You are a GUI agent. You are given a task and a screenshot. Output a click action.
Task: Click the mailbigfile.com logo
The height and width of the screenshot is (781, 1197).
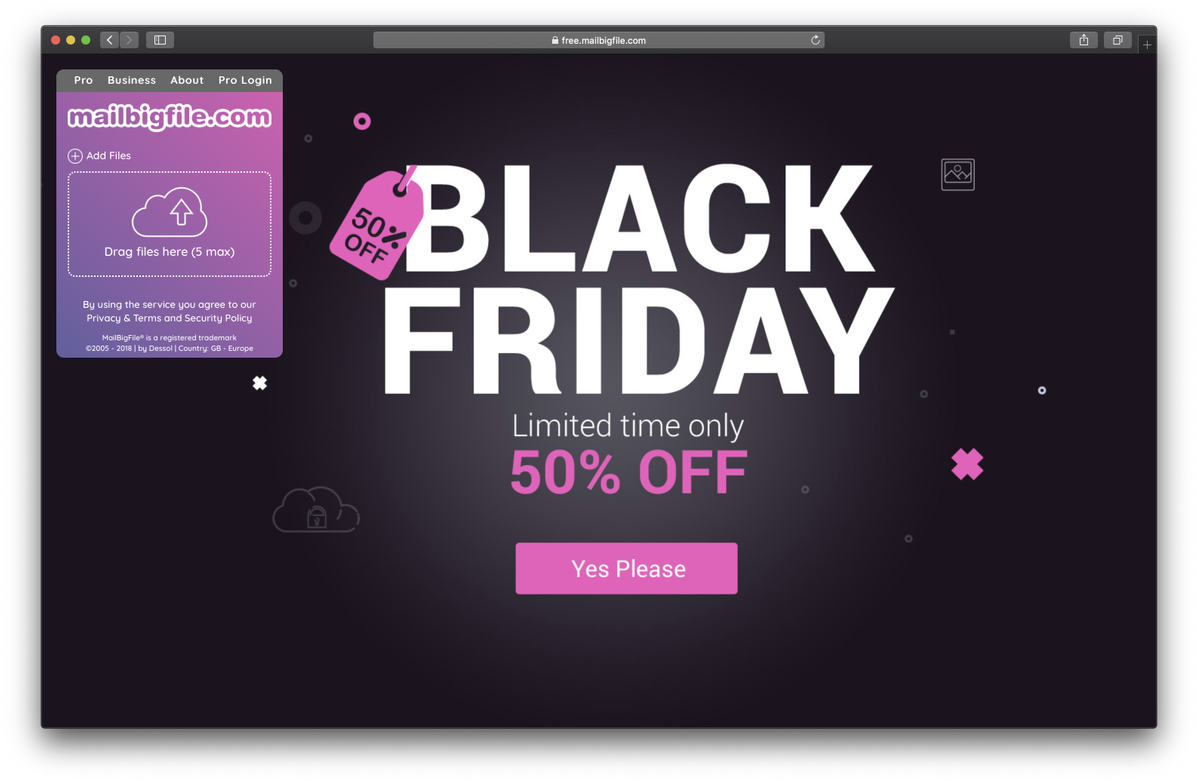coord(169,117)
